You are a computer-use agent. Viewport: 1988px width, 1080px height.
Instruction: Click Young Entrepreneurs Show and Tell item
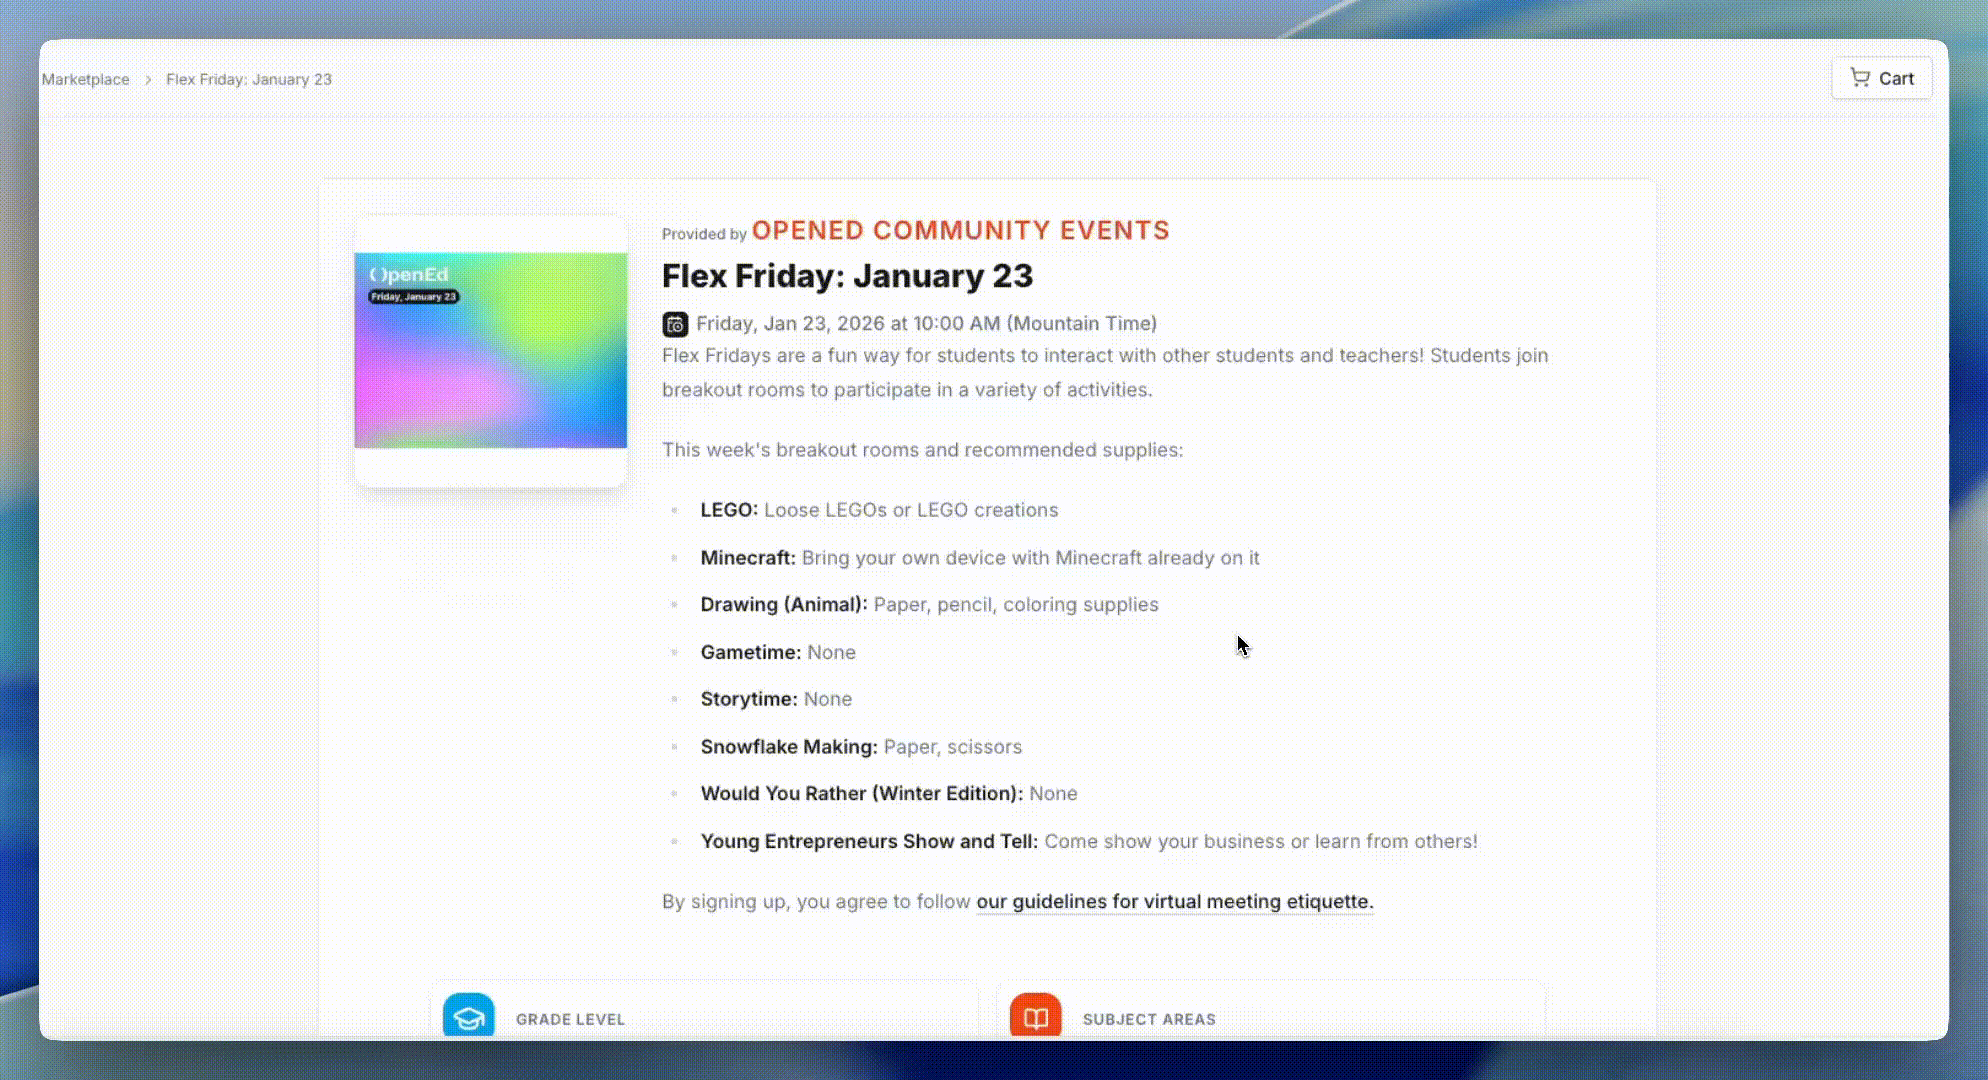(x=1088, y=842)
